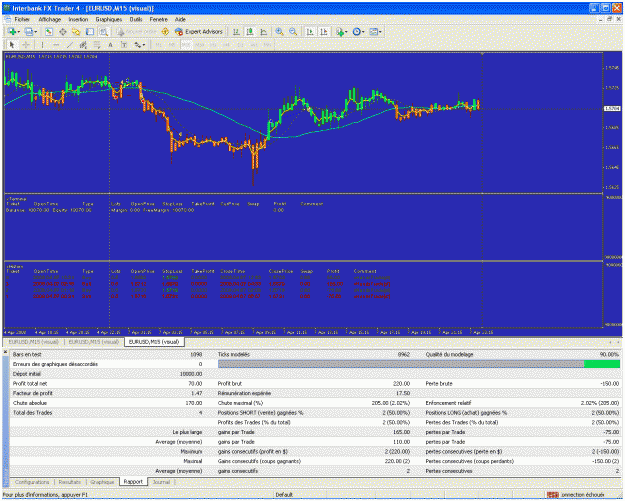The height and width of the screenshot is (501, 625).
Task: Click the New Order toolbar button
Action: coord(137,31)
